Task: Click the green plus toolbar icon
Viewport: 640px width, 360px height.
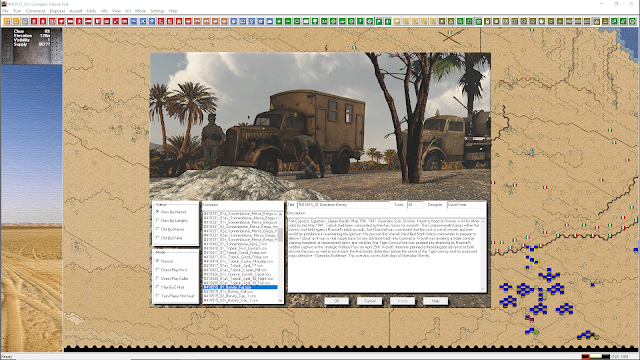Action: tap(279, 21)
